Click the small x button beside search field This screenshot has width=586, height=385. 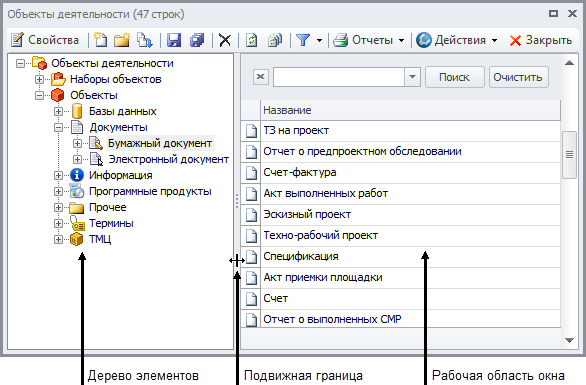coord(260,77)
